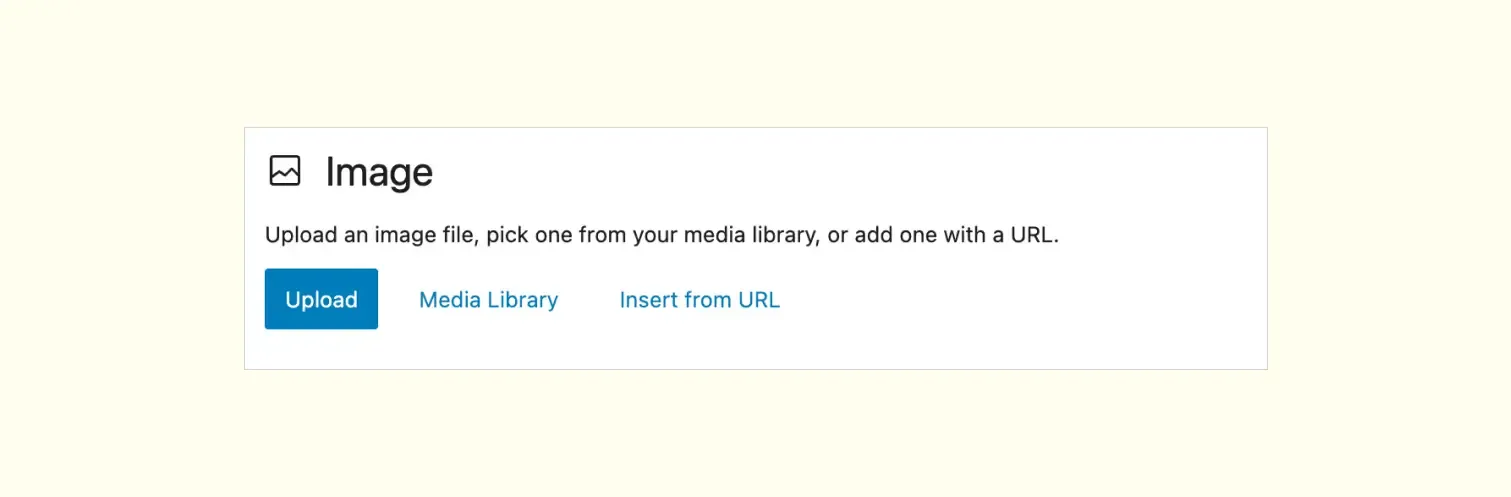Screen dimensions: 1511x497
Task: Select the "Image" block heading text
Action: point(379,173)
